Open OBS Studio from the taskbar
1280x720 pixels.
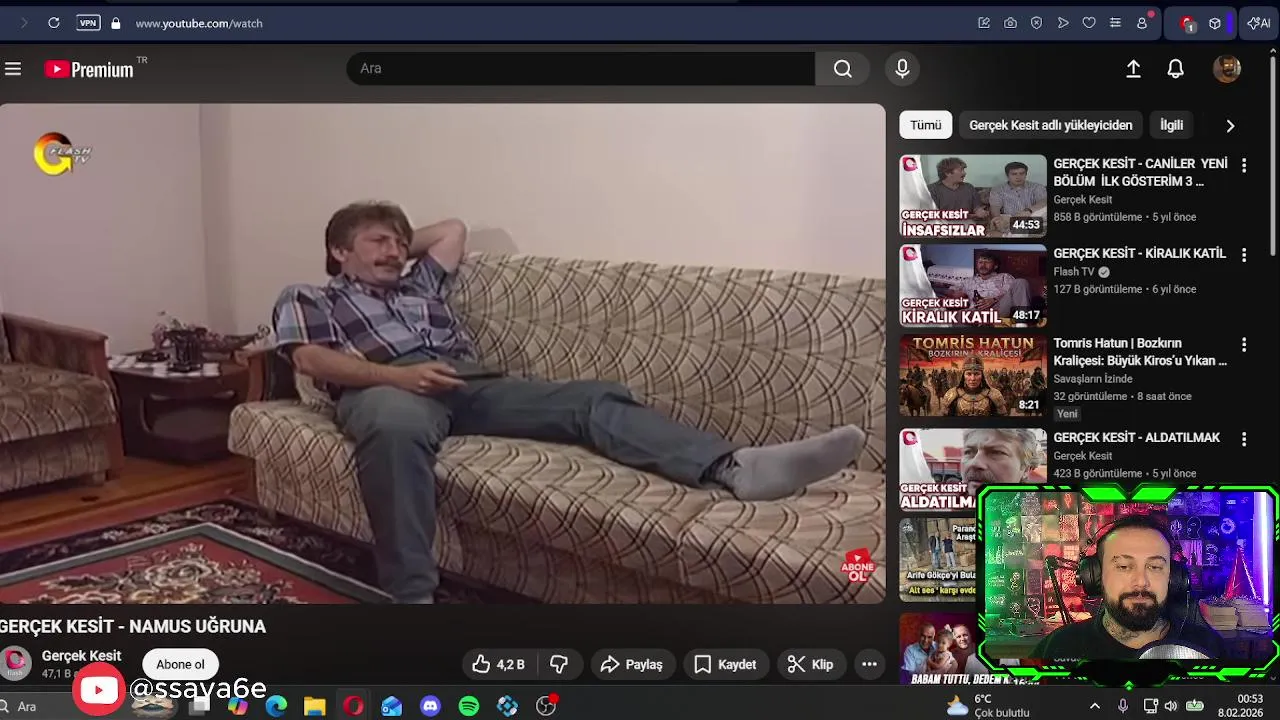click(x=546, y=706)
